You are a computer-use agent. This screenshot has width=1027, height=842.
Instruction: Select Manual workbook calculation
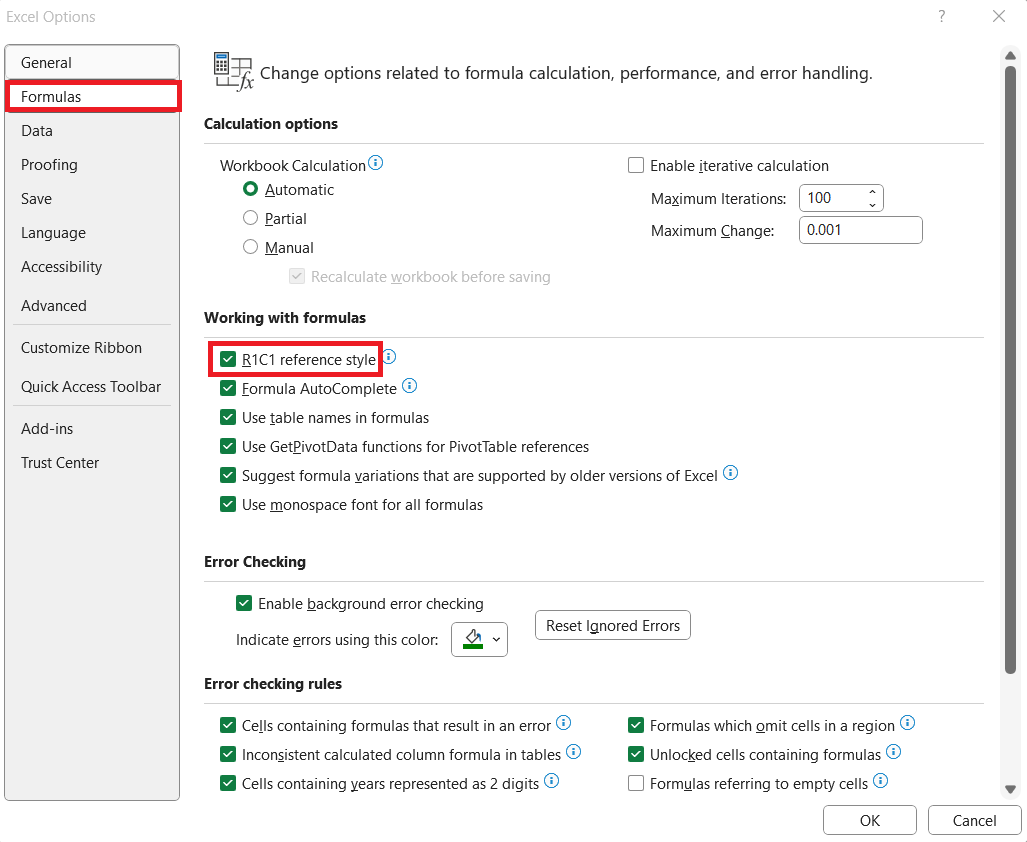250,247
